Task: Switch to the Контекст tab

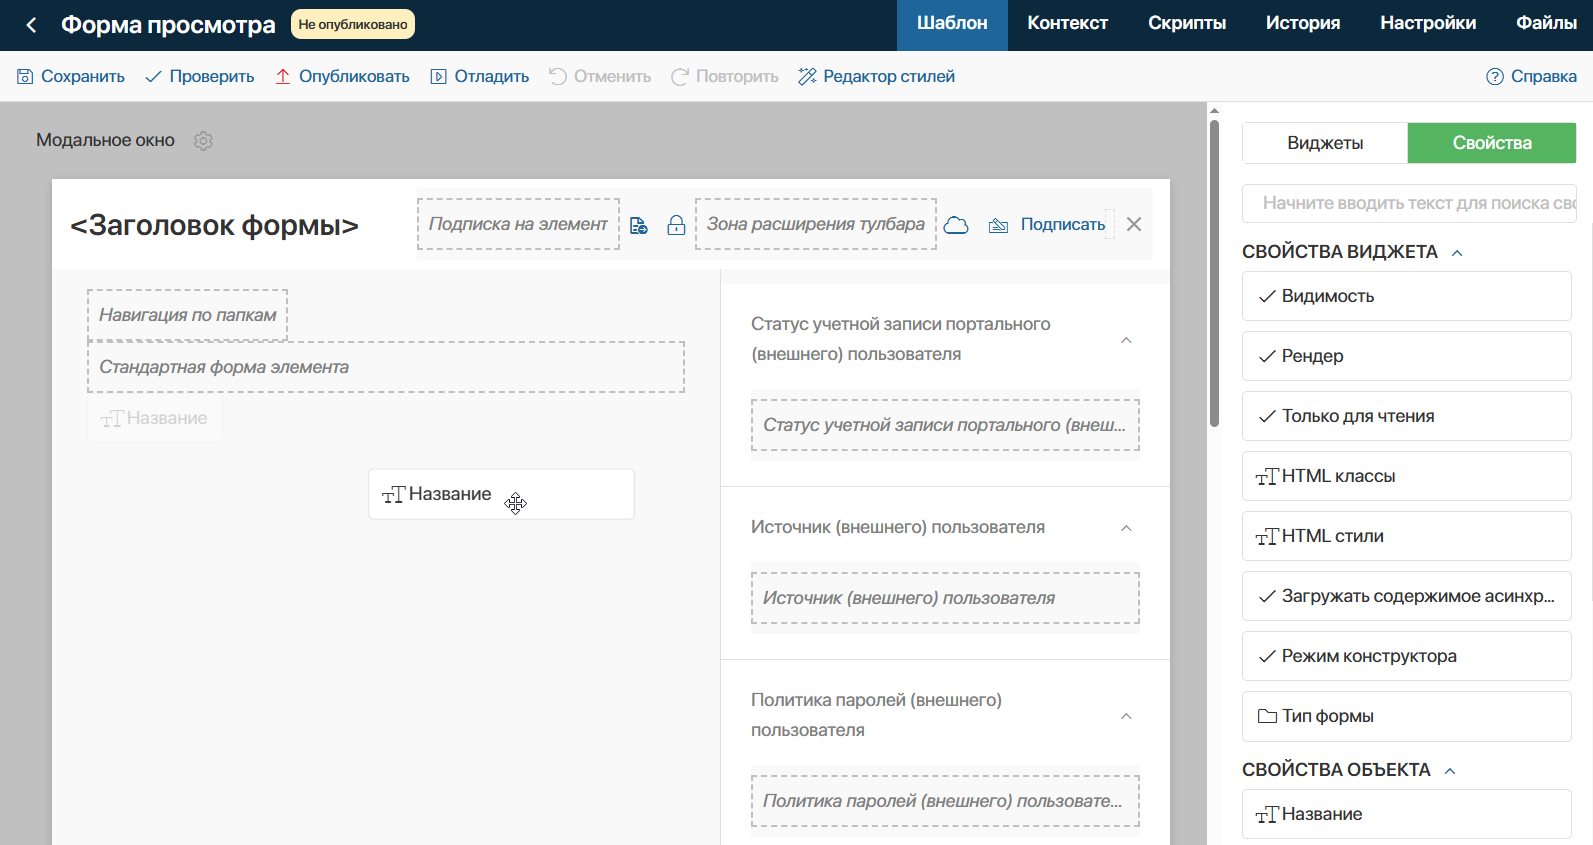Action: (1067, 25)
